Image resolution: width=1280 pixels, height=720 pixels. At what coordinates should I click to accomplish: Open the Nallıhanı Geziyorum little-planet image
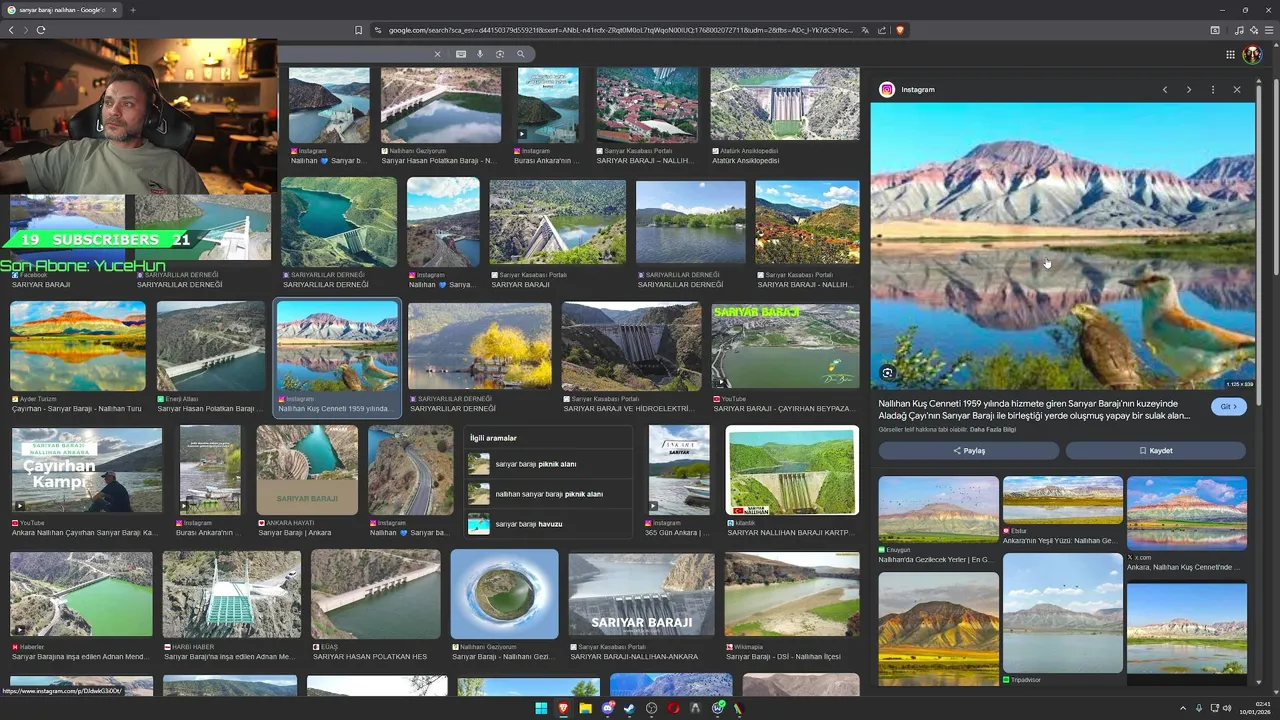(x=504, y=594)
